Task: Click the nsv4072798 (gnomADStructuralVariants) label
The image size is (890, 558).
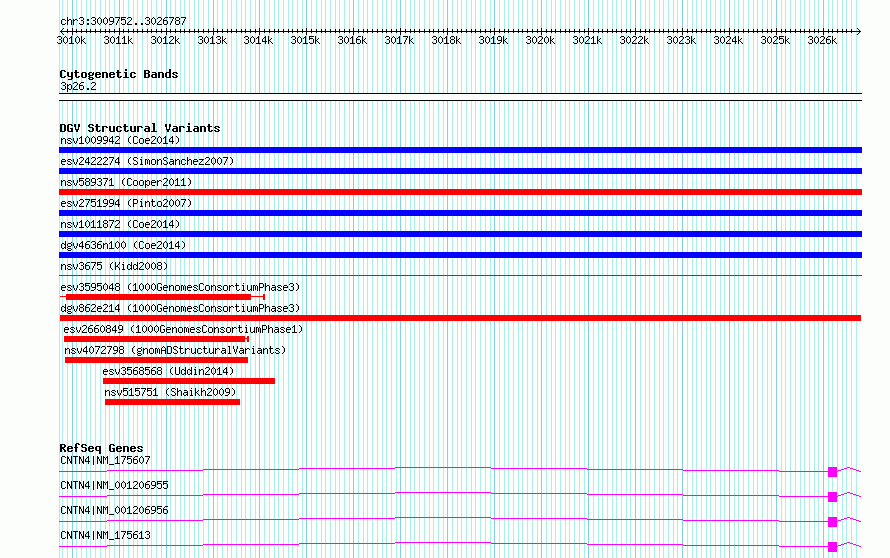Action: tap(175, 350)
